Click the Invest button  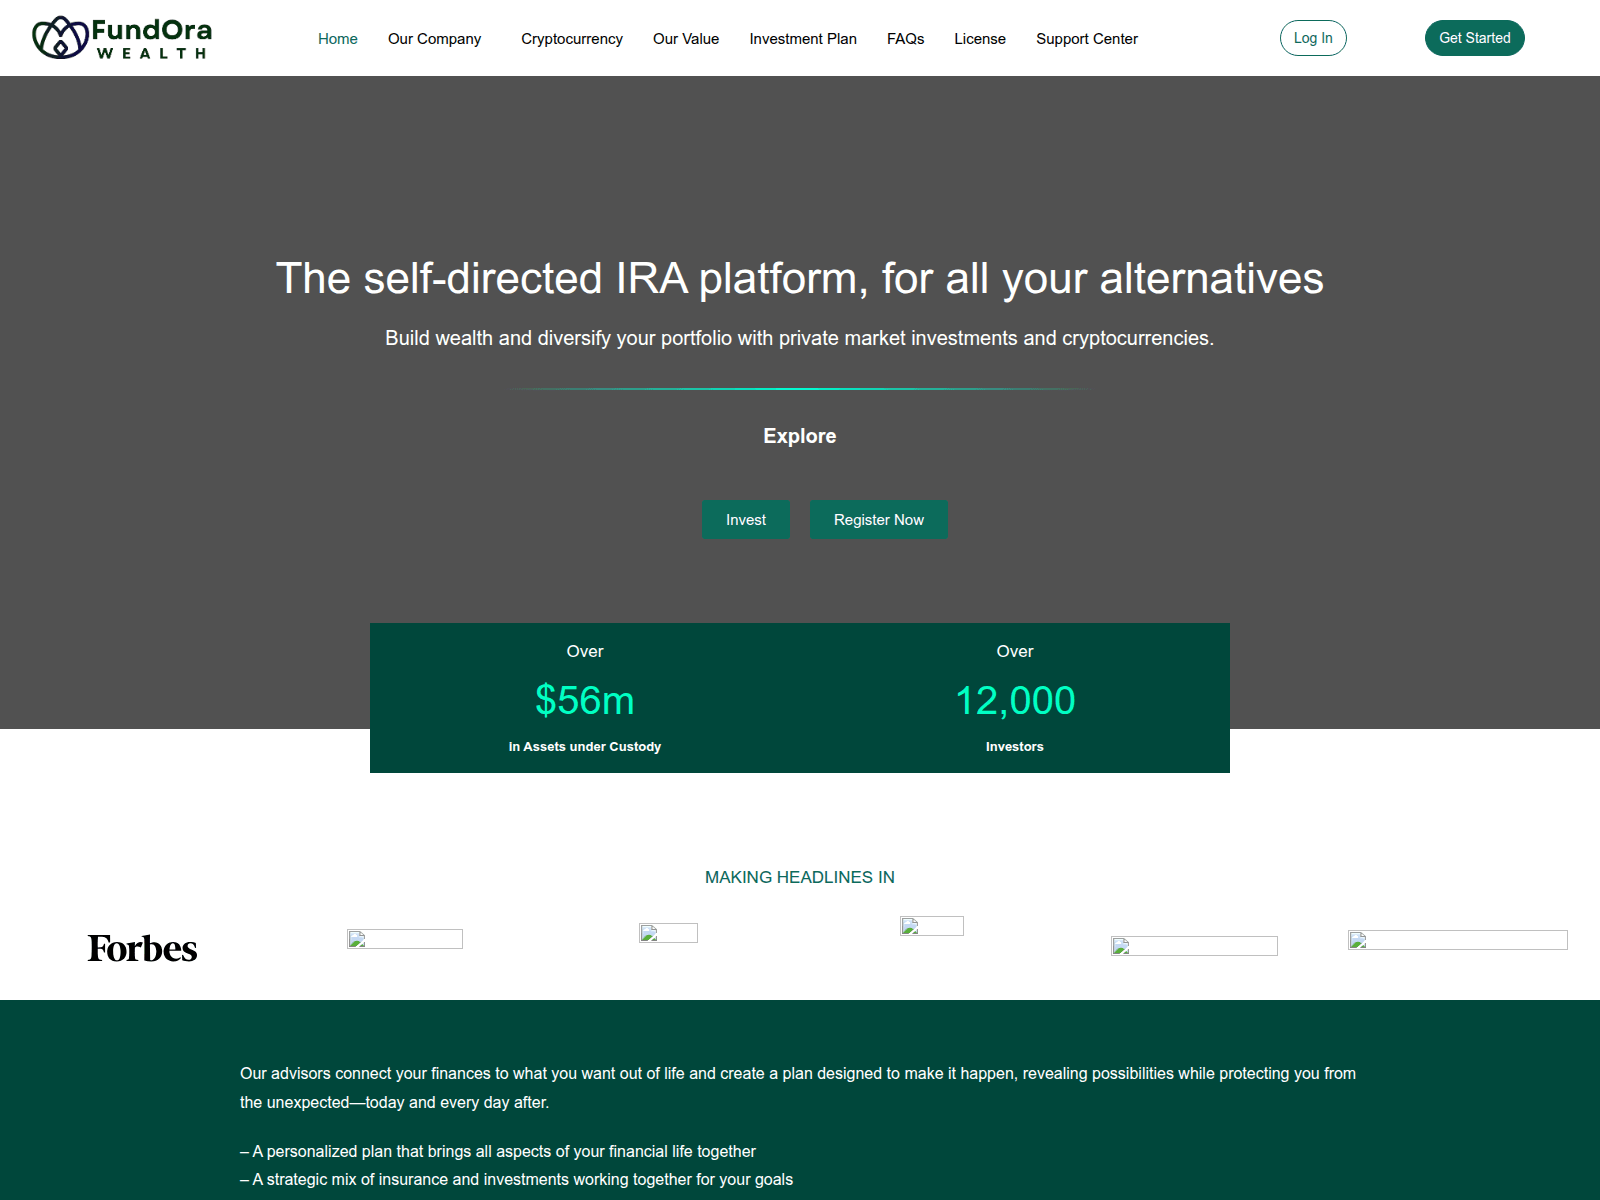tap(746, 520)
